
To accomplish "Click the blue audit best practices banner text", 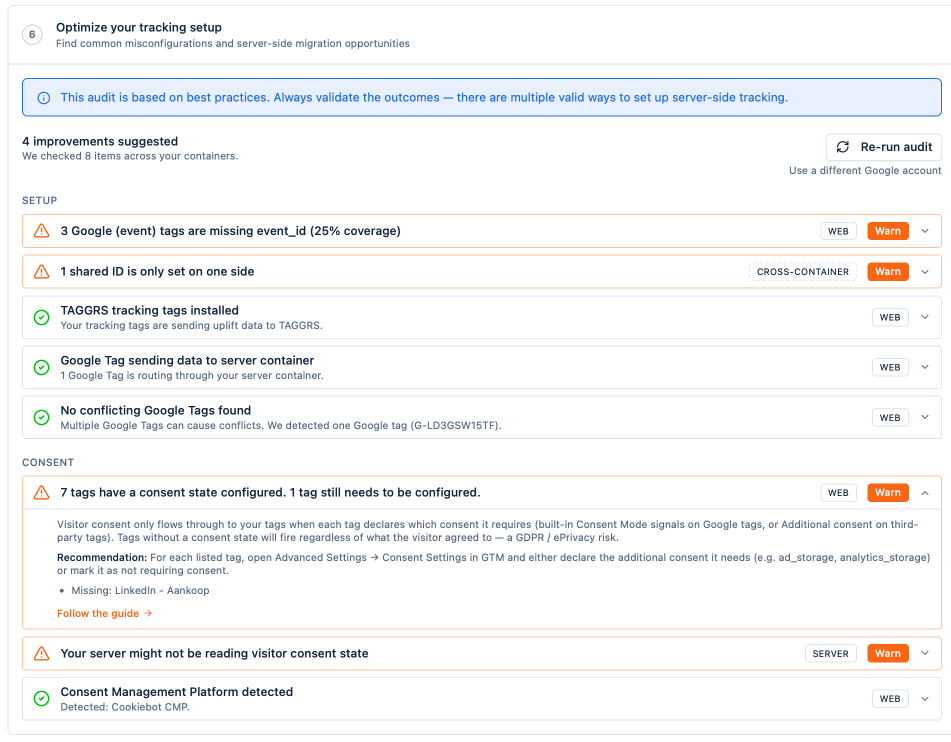I will tap(424, 98).
